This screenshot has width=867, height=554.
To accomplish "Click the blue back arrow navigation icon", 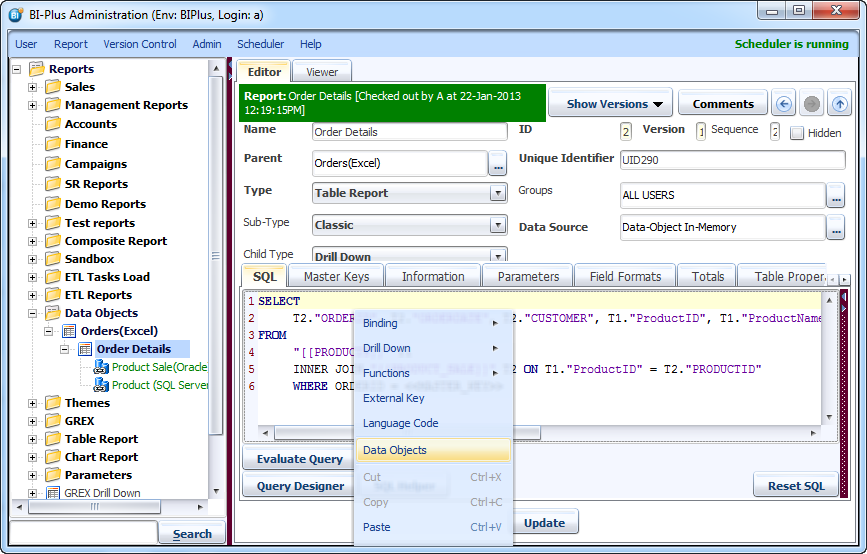I will (x=785, y=104).
